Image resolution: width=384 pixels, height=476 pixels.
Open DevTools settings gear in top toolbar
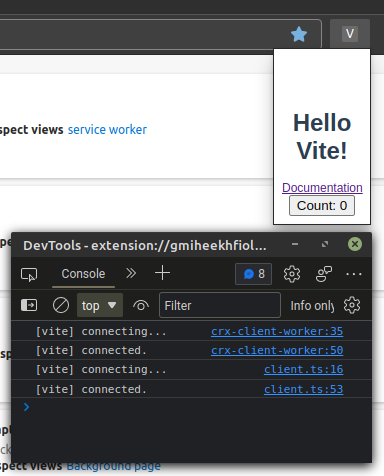coord(292,274)
